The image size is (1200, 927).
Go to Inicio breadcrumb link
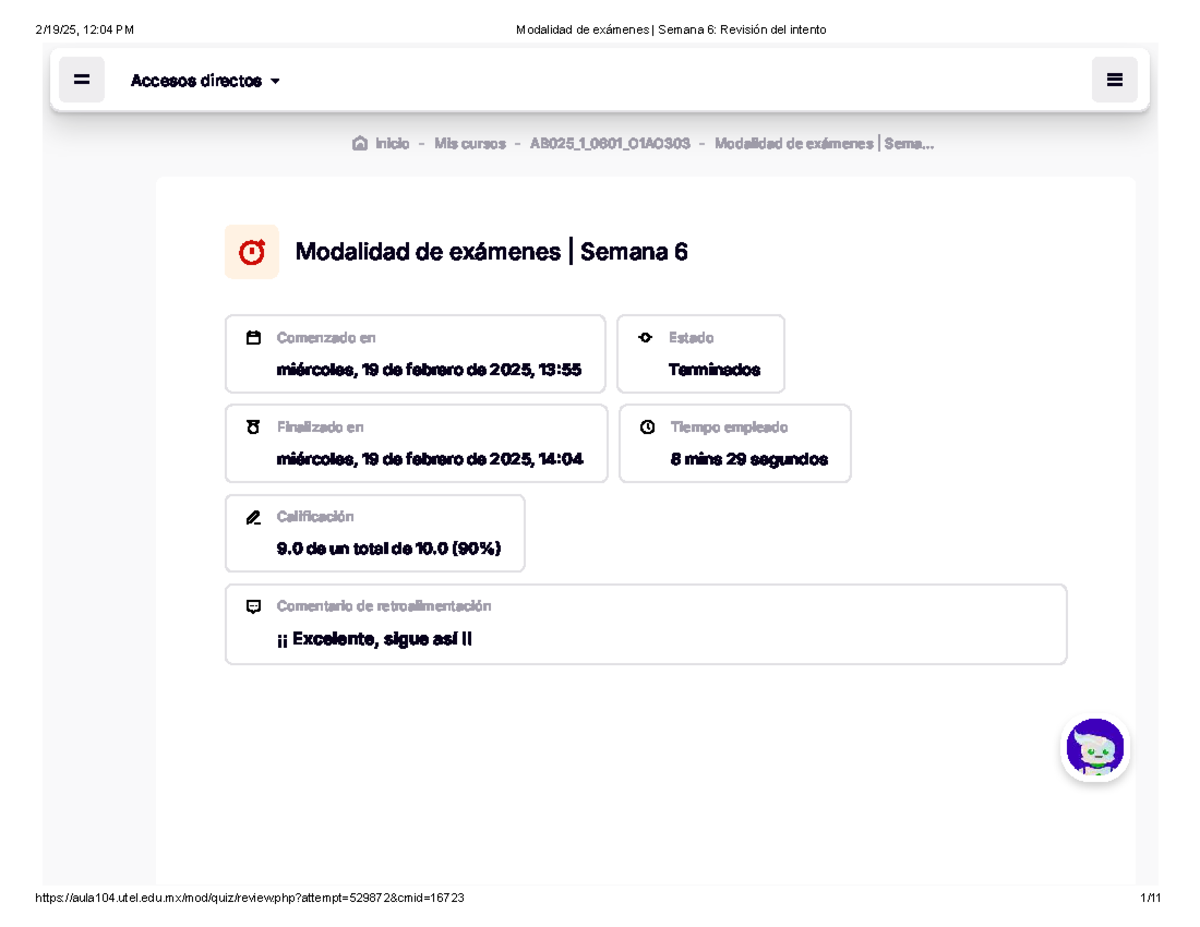(392, 144)
